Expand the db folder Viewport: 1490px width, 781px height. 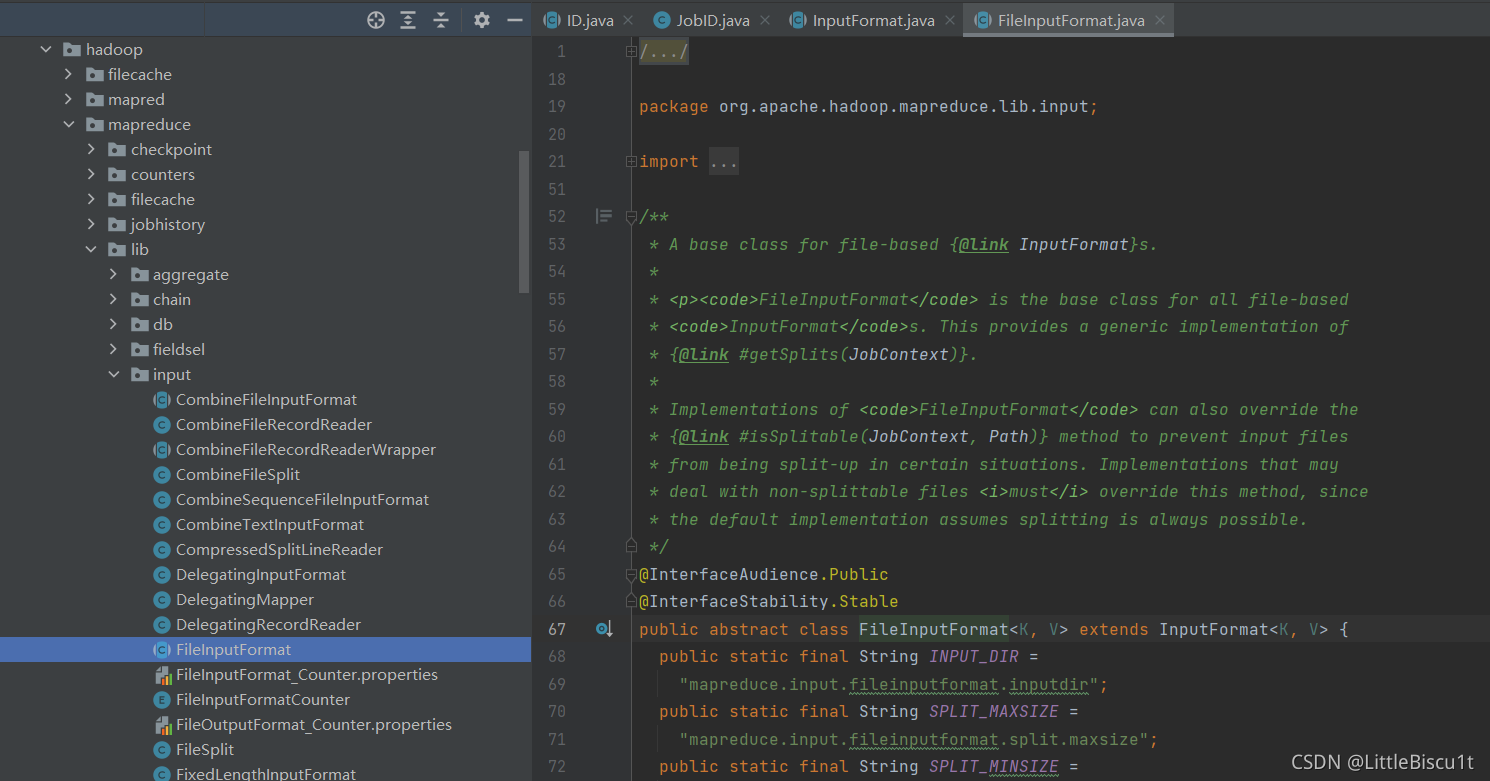(113, 324)
